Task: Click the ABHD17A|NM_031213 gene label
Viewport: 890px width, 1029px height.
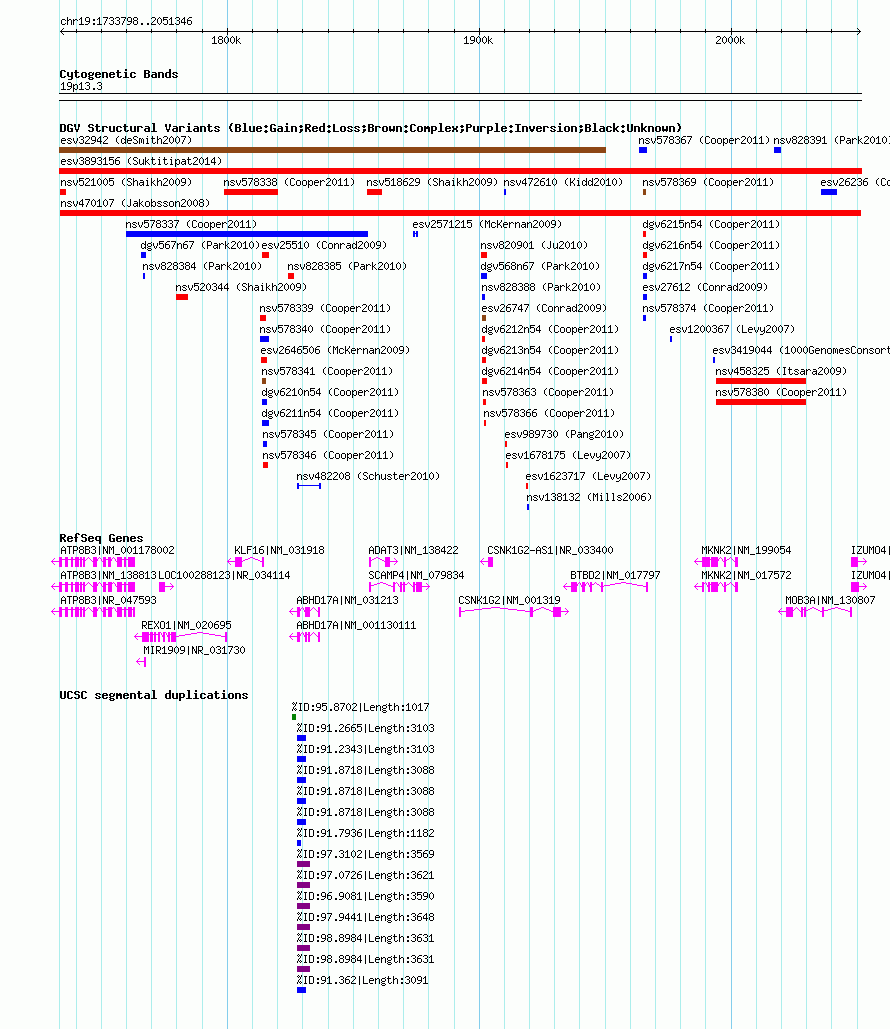Action: click(x=347, y=600)
